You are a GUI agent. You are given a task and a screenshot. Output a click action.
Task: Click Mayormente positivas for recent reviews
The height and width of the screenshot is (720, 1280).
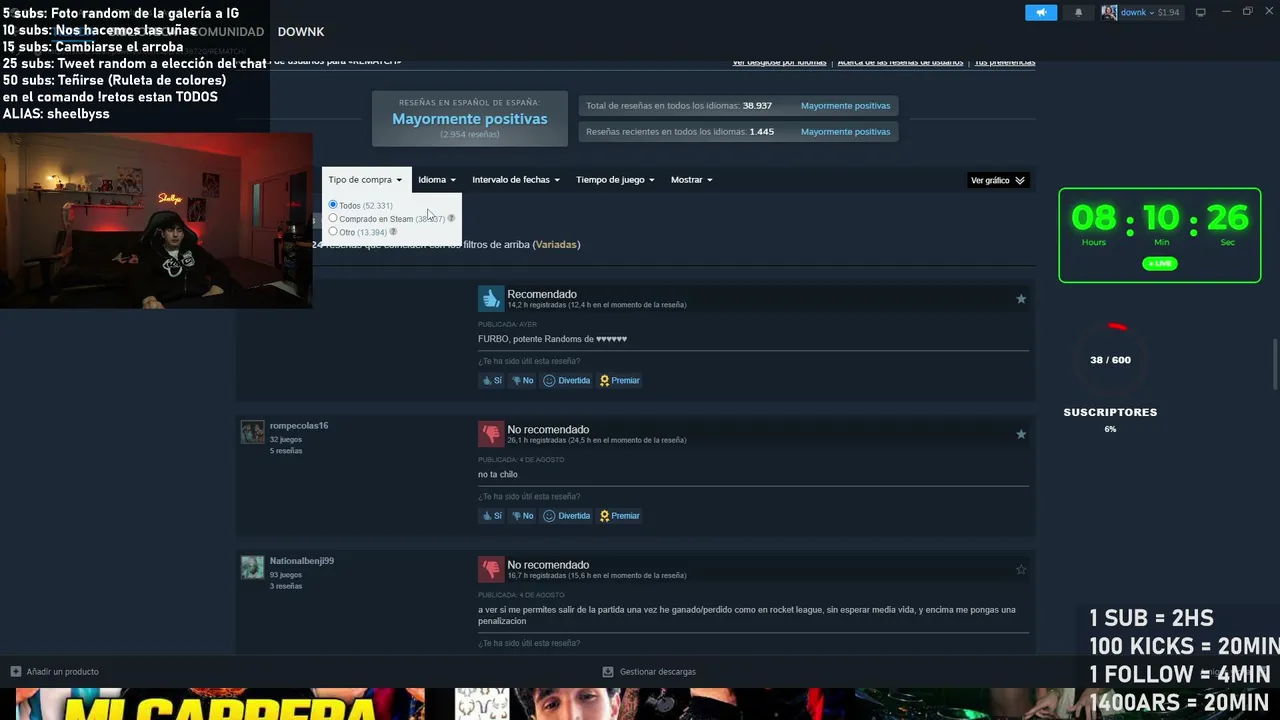845,132
